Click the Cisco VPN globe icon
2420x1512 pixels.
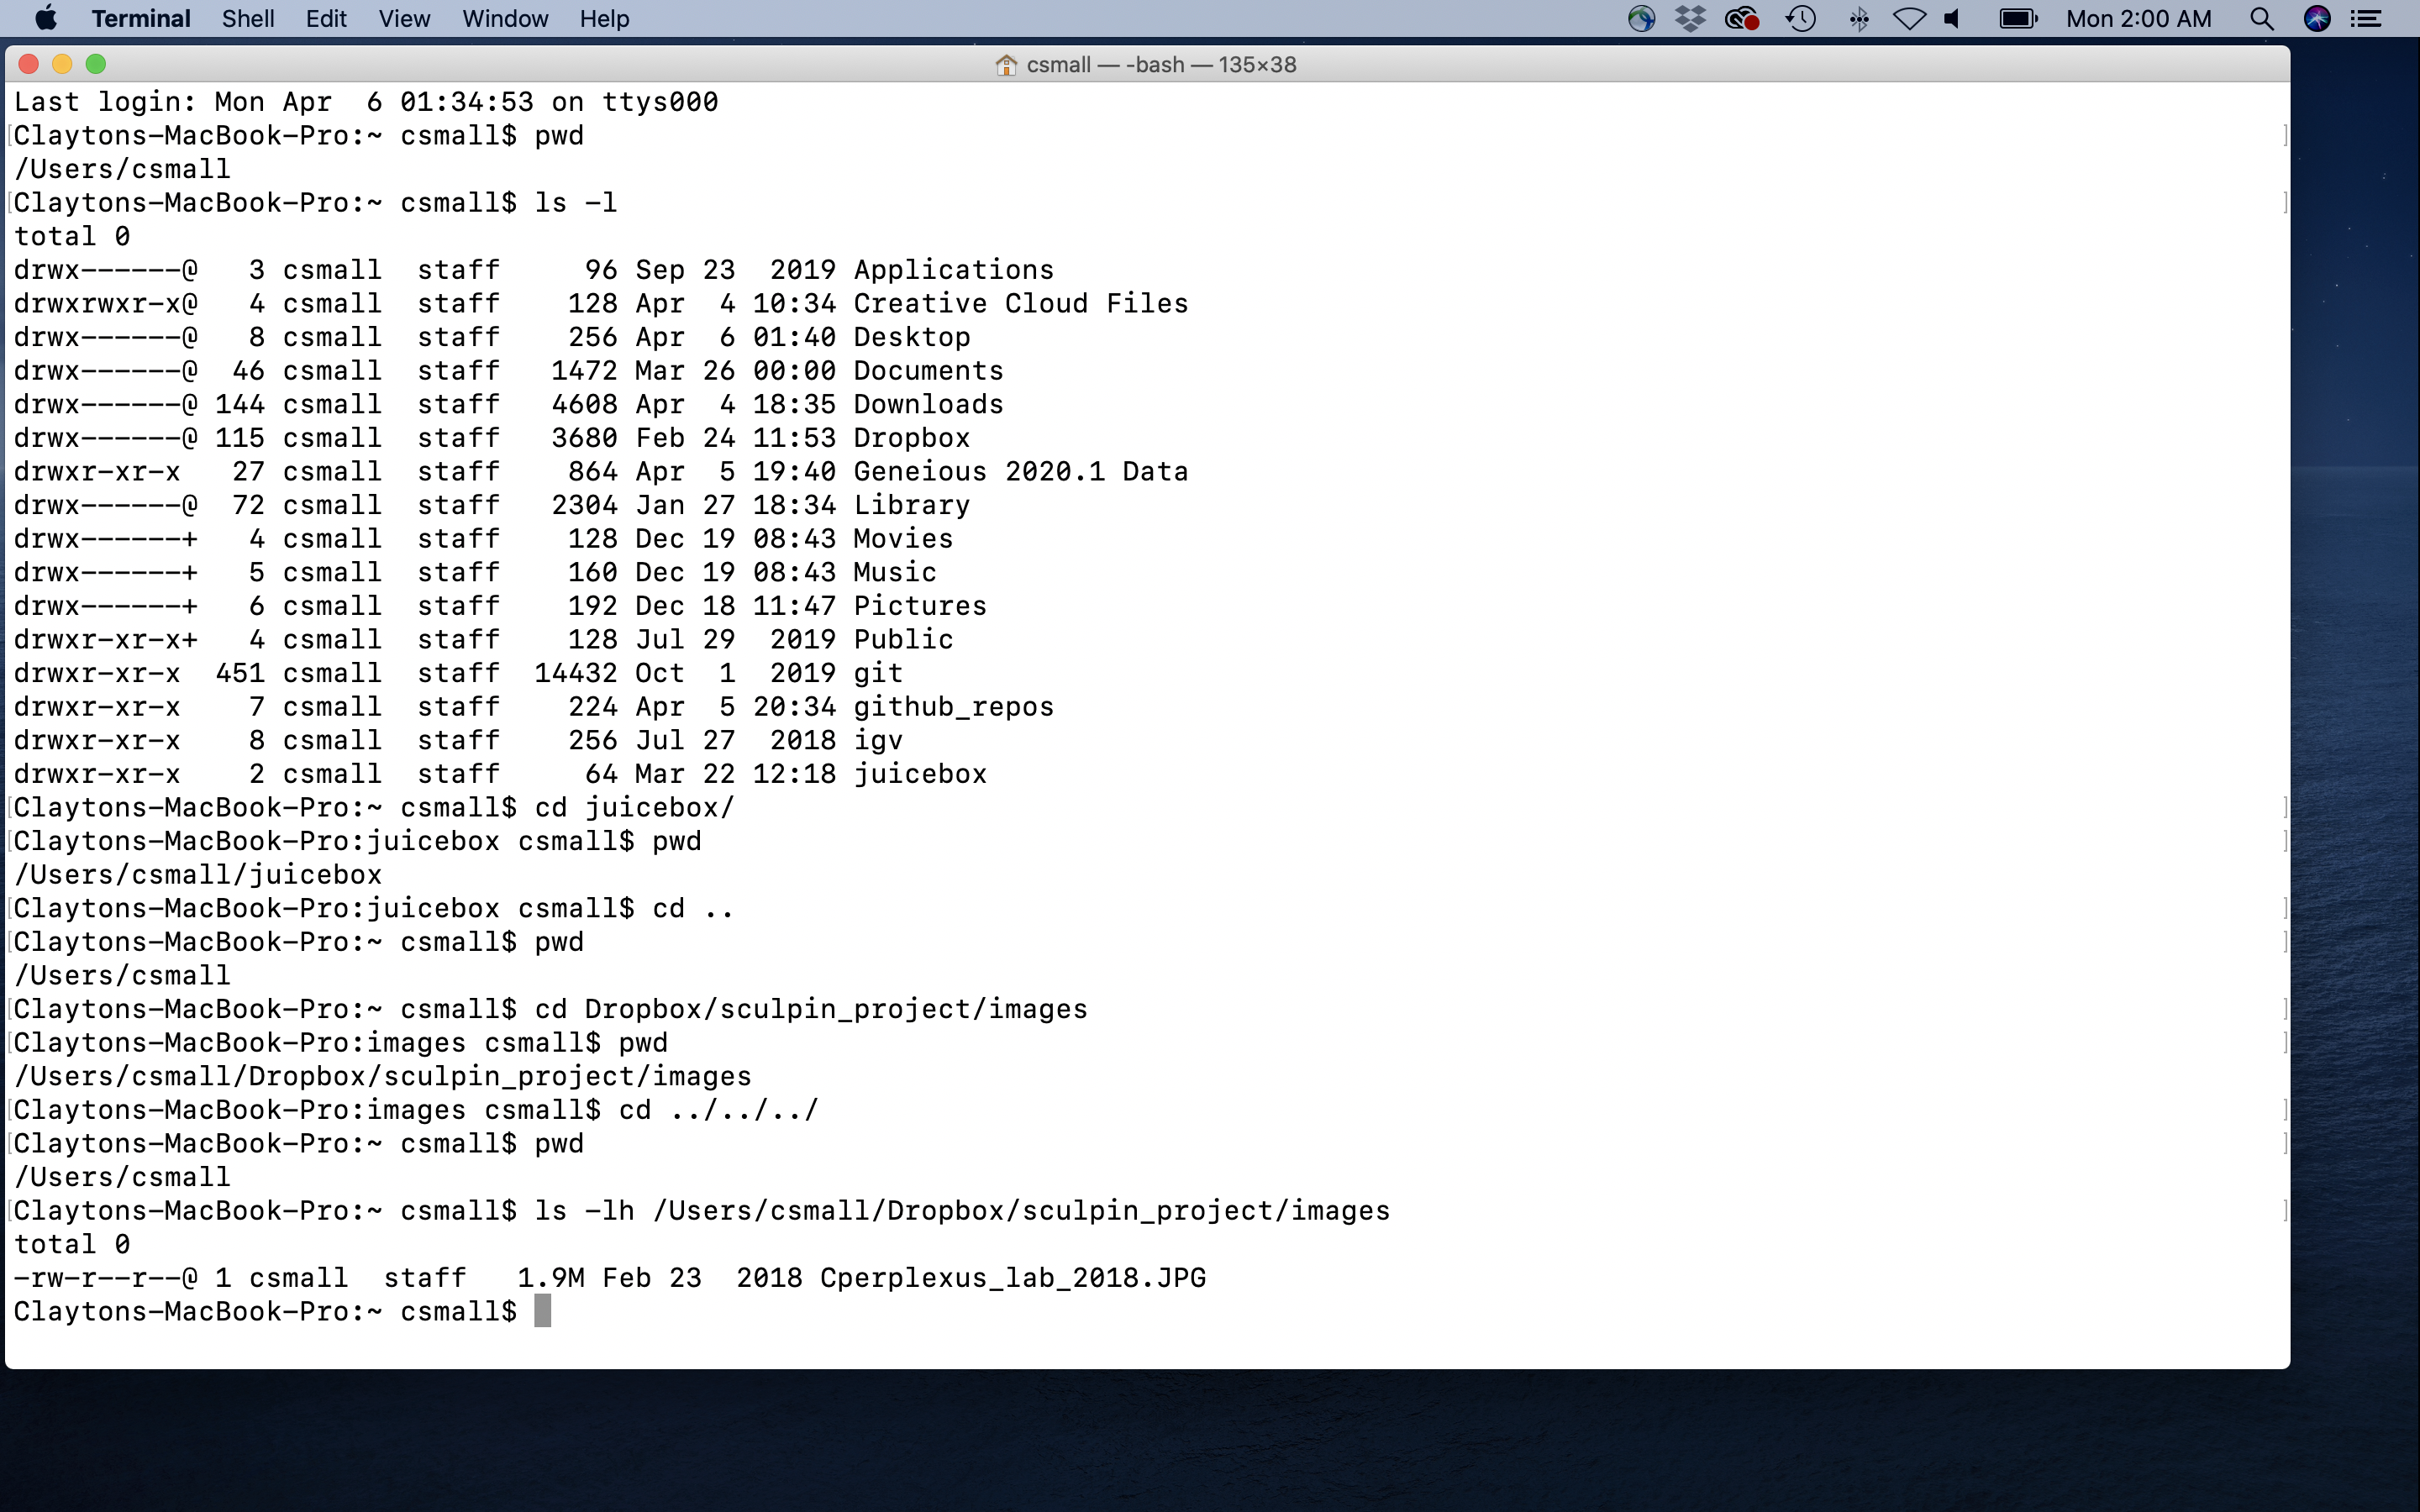click(1641, 18)
